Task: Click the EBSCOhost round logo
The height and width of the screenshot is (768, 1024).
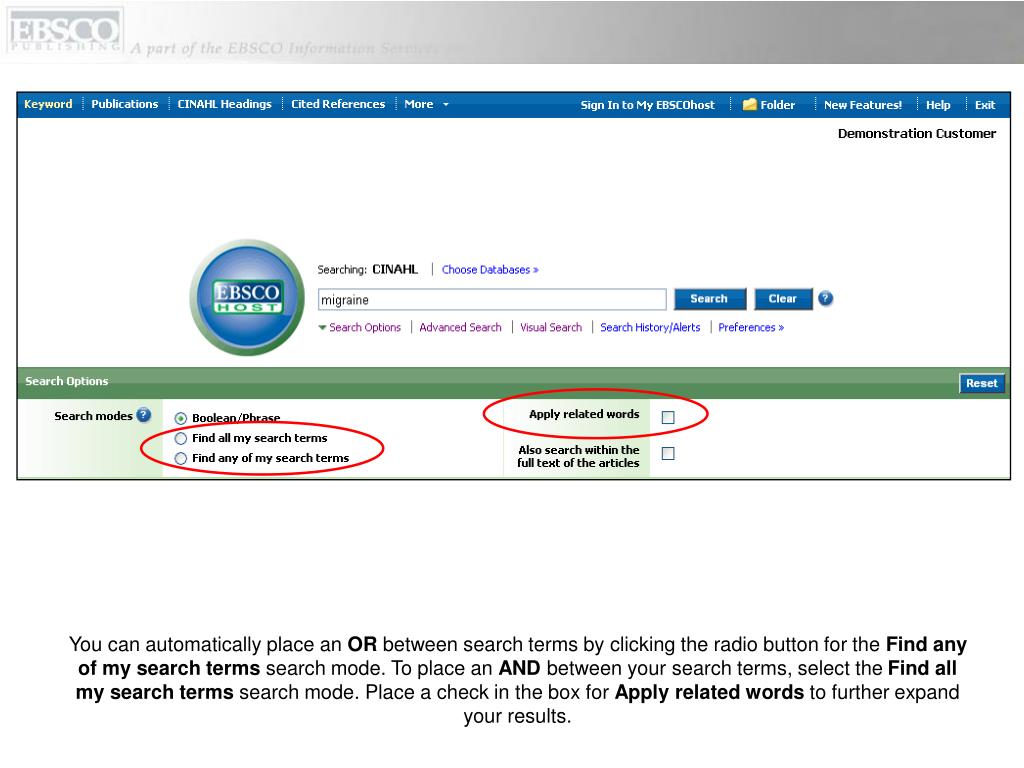Action: pyautogui.click(x=247, y=298)
